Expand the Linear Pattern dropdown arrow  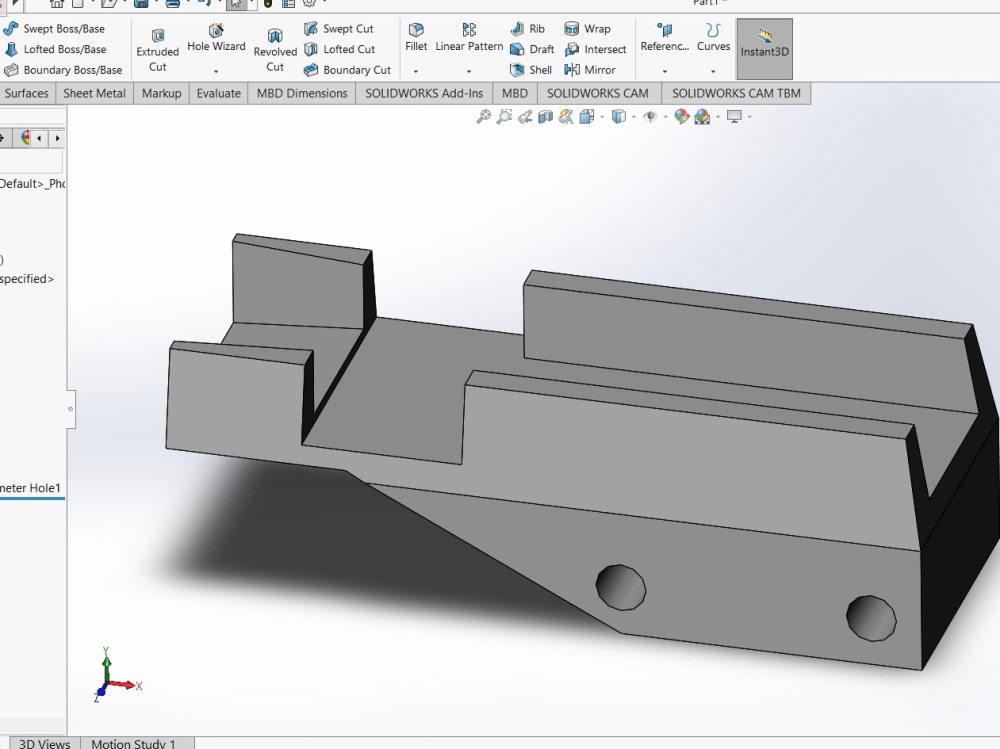tap(469, 71)
